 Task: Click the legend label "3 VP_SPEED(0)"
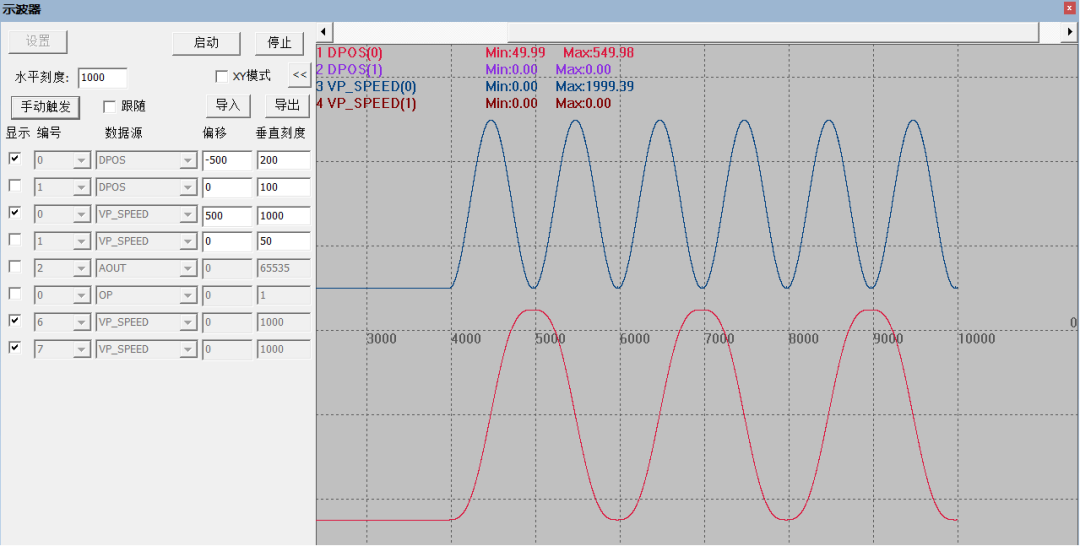(366, 87)
